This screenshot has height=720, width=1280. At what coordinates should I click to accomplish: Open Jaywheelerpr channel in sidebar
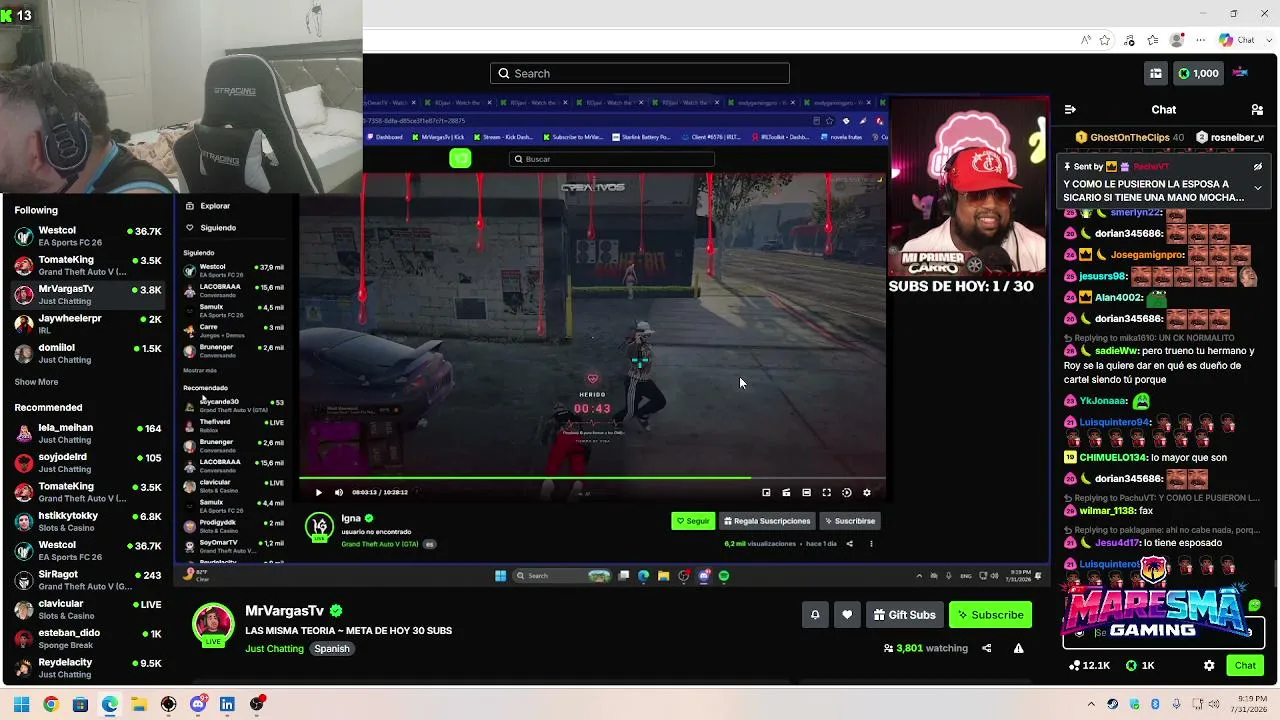coord(87,324)
